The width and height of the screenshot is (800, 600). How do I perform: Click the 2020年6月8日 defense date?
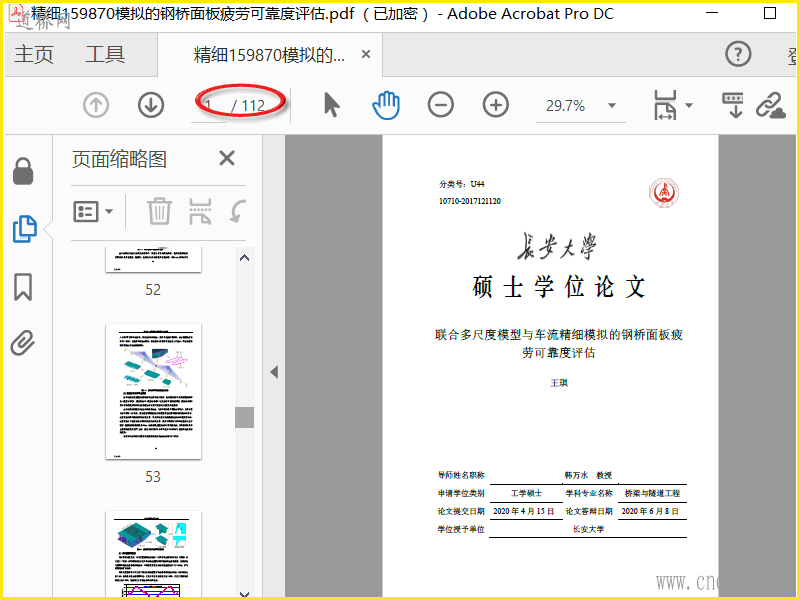(650, 511)
